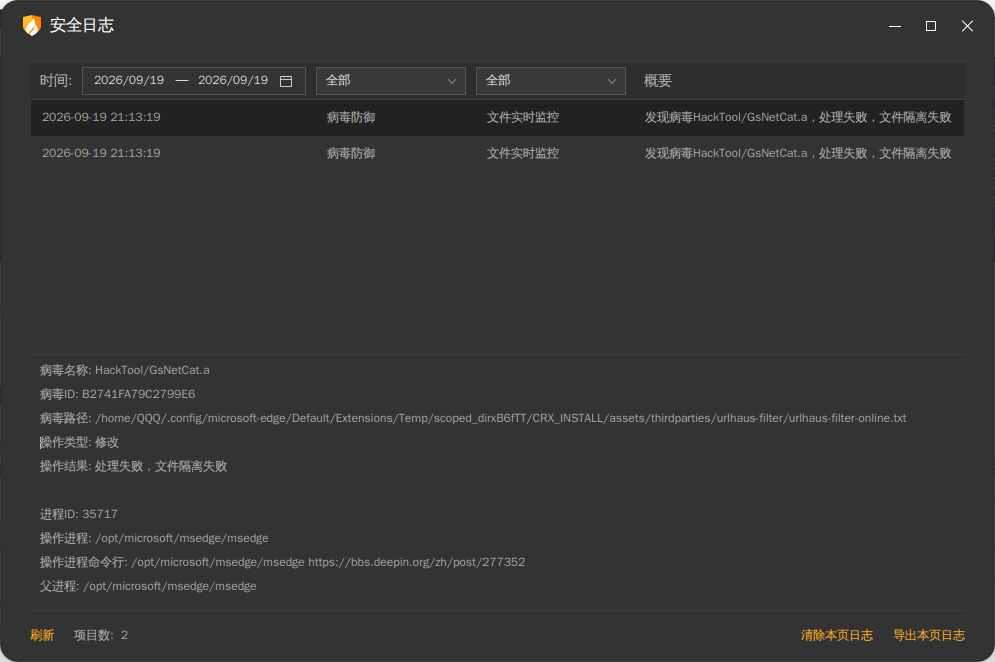Select the first highlighted log row timestamp
995x662 pixels.
101,117
